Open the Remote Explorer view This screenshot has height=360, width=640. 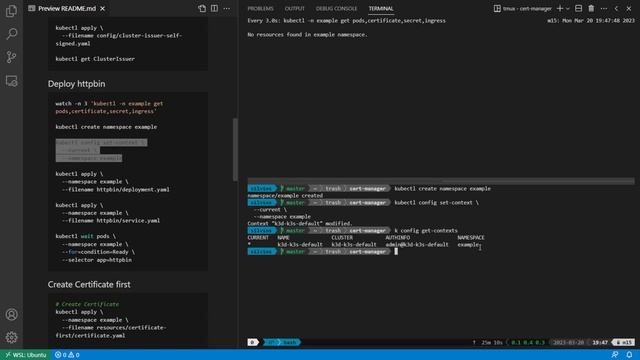click(11, 81)
